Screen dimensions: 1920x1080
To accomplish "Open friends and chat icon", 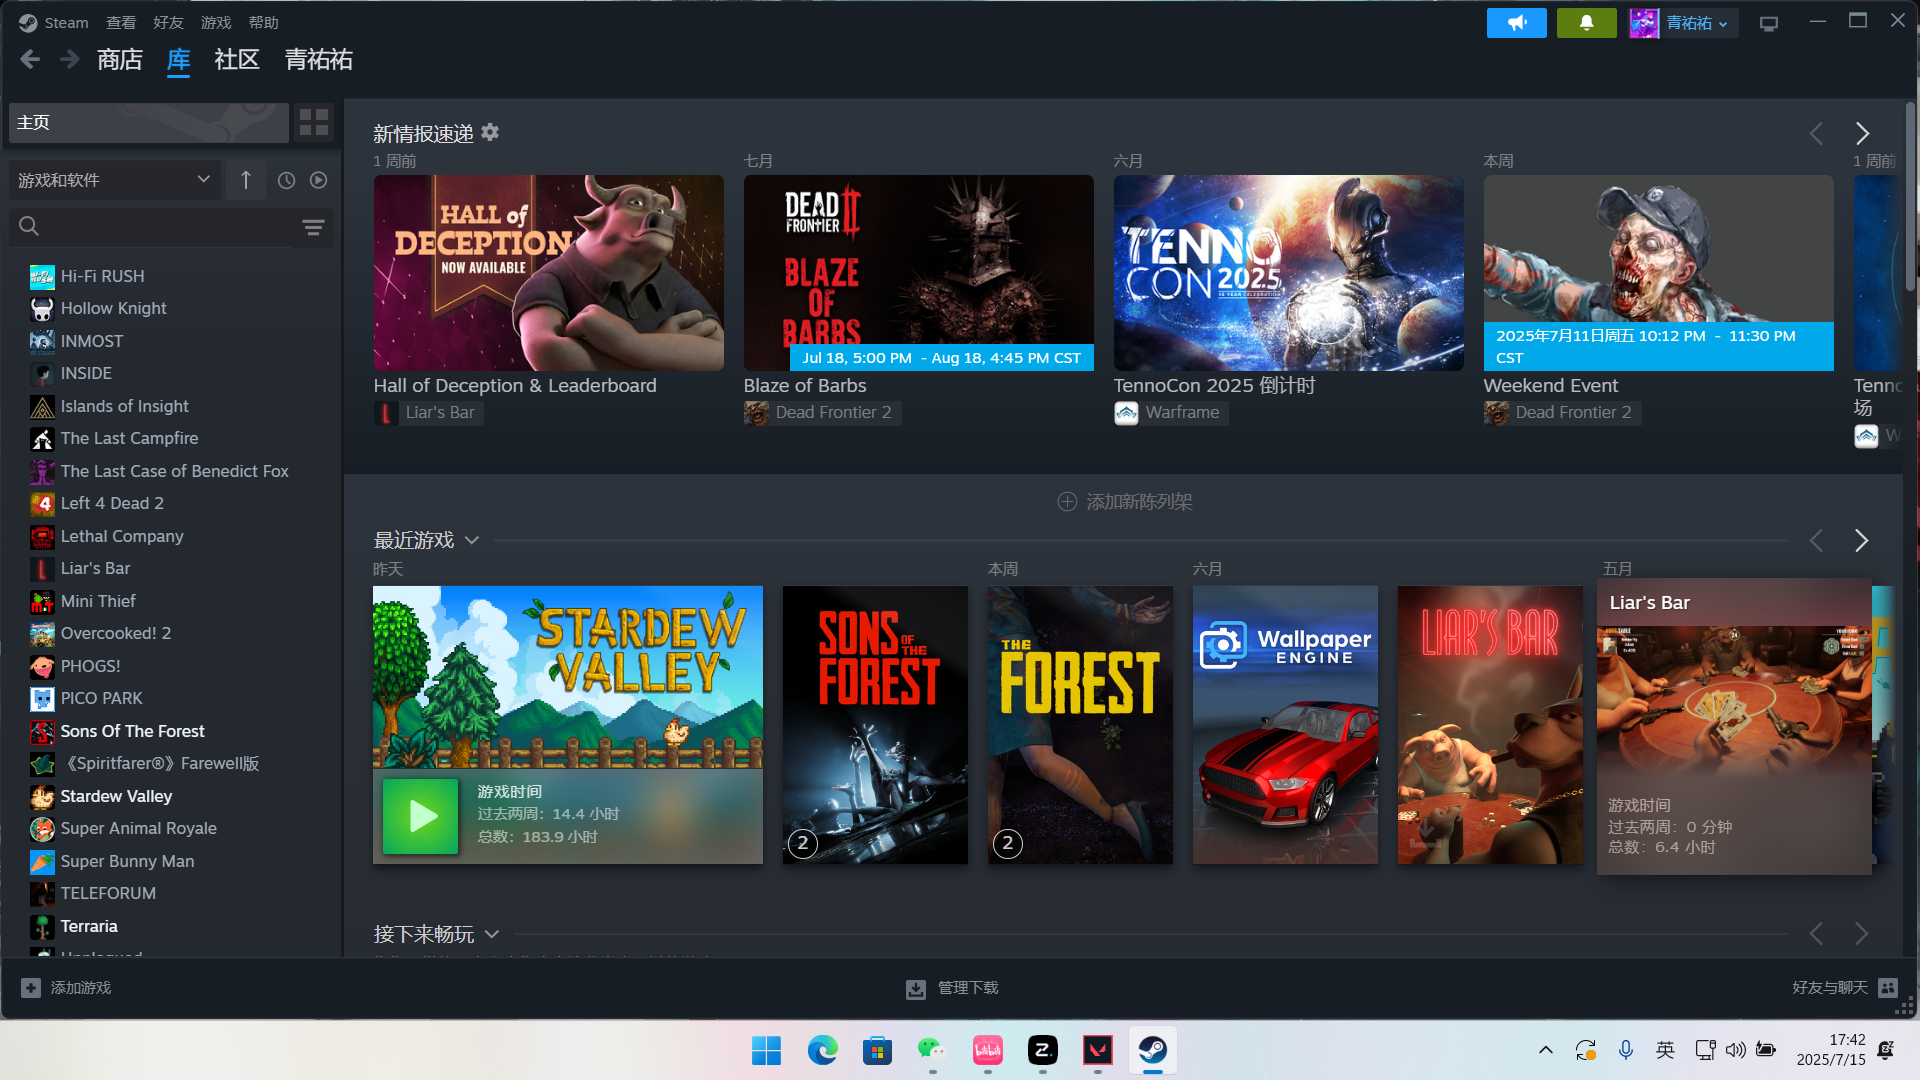I will pyautogui.click(x=1888, y=988).
